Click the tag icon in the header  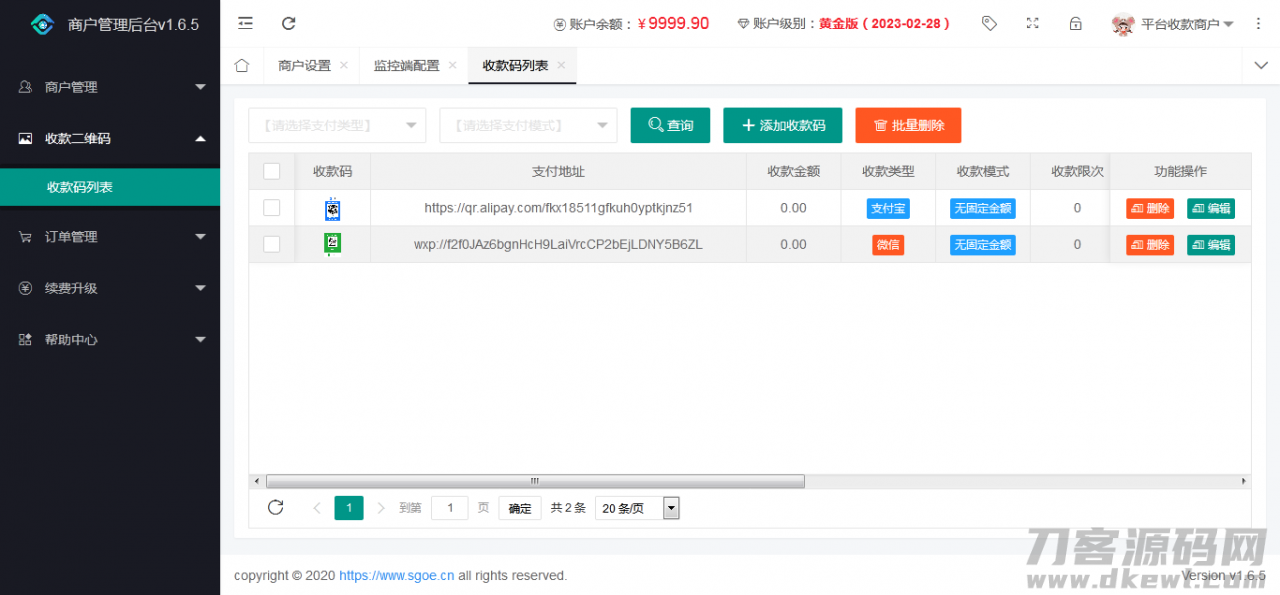click(989, 22)
